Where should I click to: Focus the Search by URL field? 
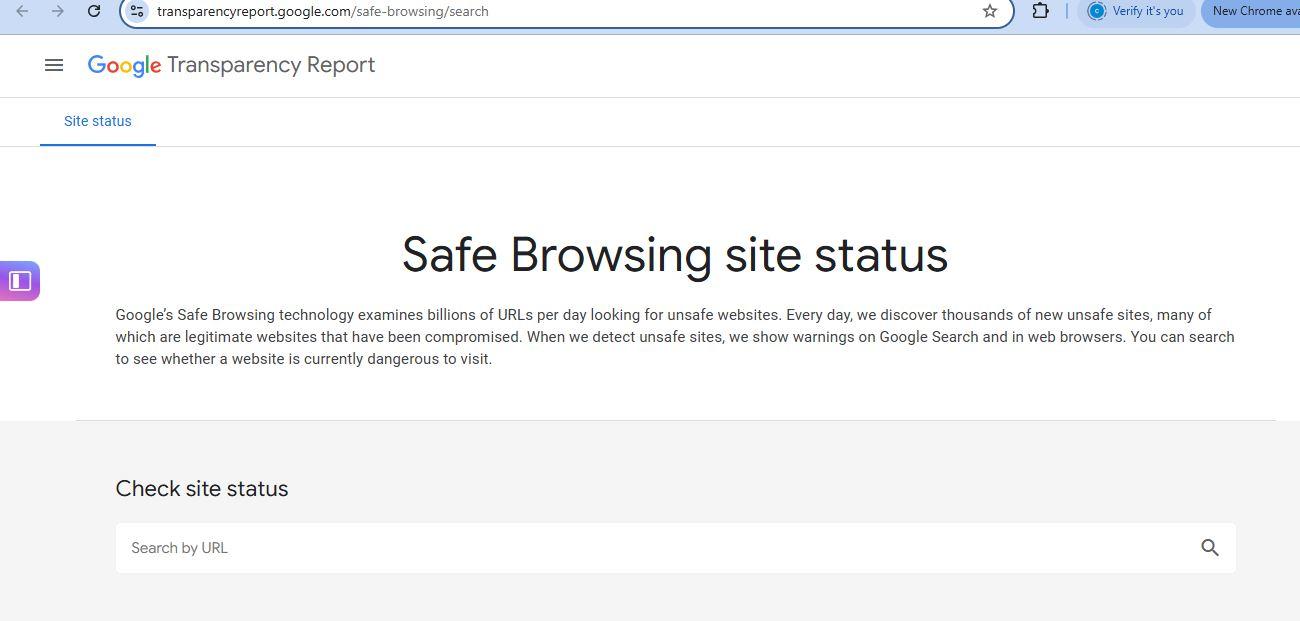point(650,548)
